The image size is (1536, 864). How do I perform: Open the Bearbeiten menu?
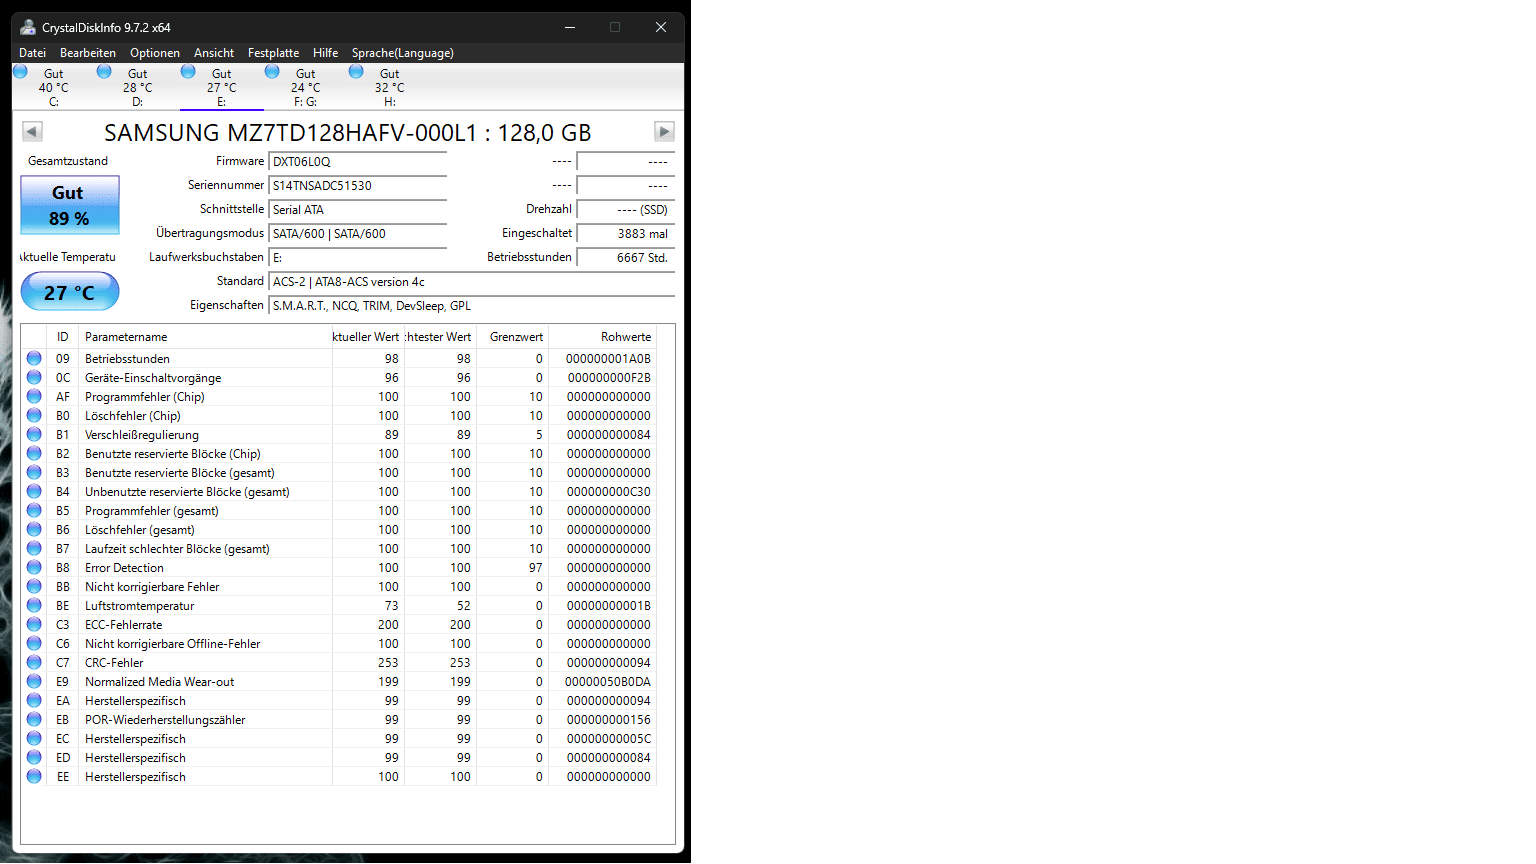88,53
